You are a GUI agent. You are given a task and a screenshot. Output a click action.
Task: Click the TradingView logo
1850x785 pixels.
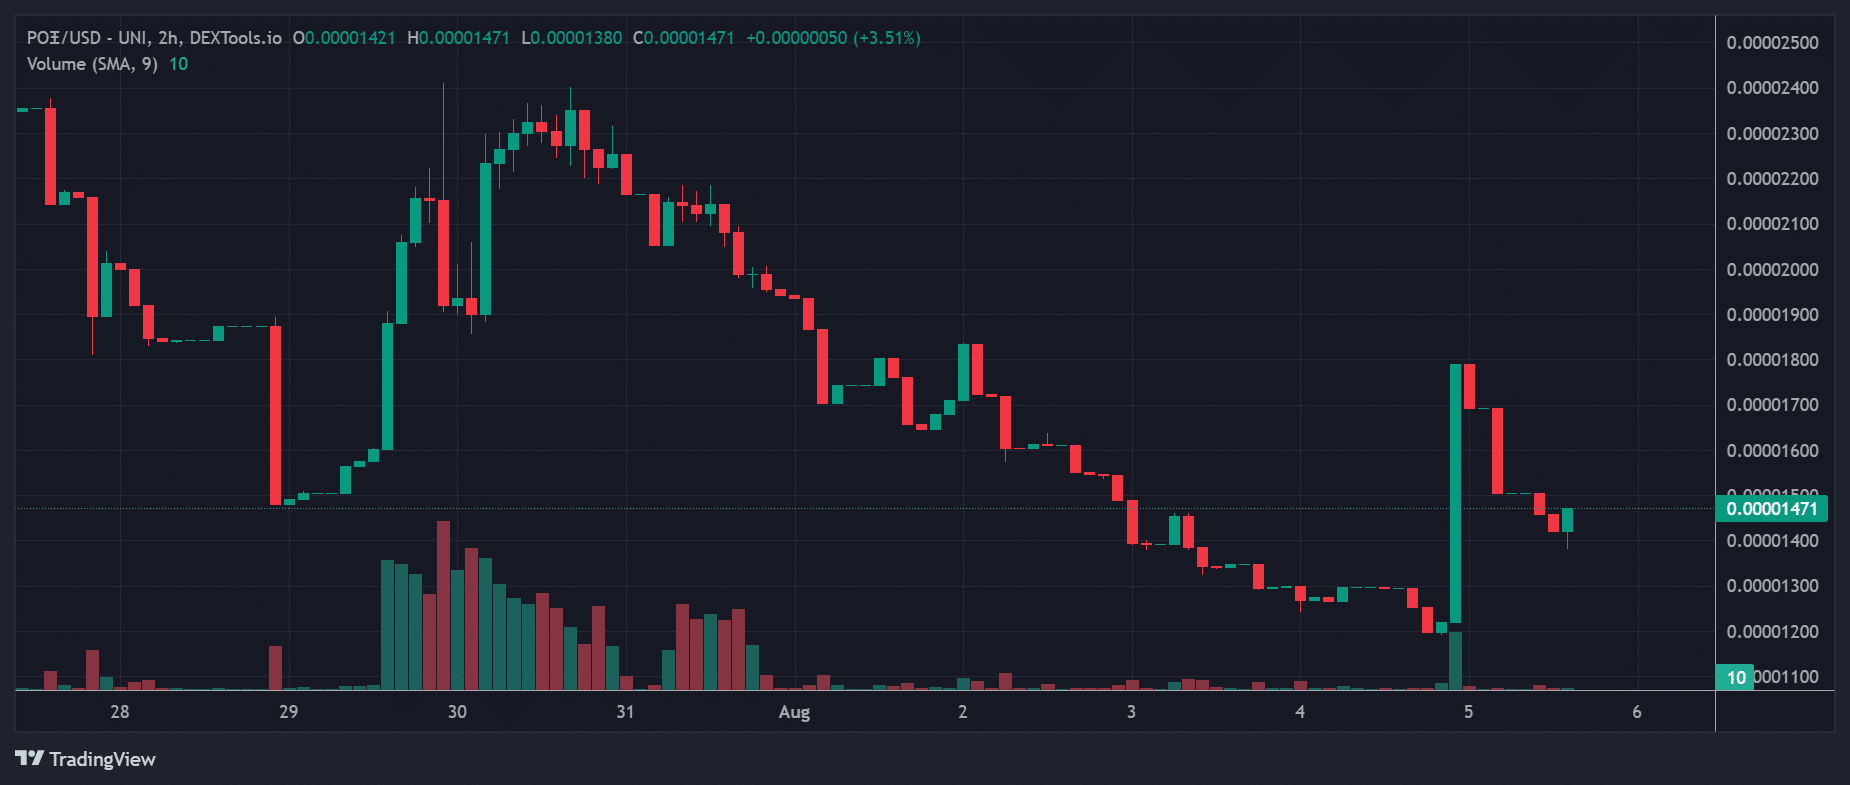point(30,759)
